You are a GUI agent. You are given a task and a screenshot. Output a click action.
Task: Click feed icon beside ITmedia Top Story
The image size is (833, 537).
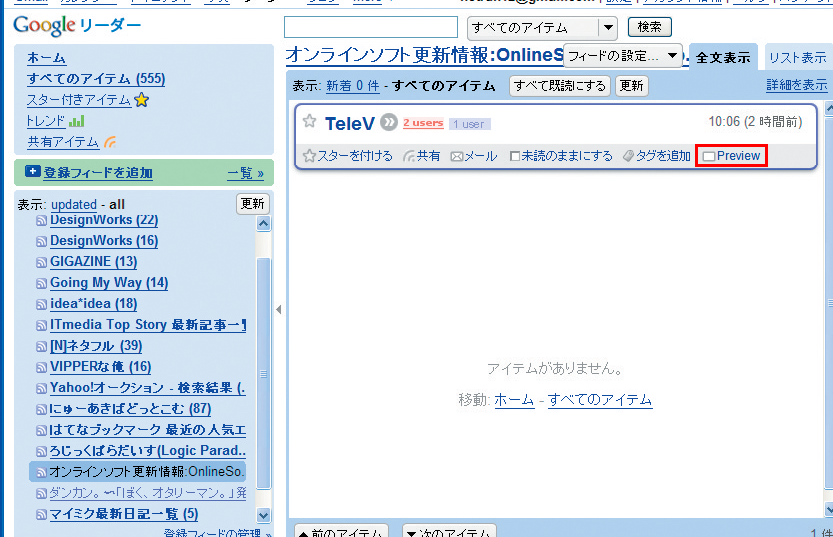(41, 326)
